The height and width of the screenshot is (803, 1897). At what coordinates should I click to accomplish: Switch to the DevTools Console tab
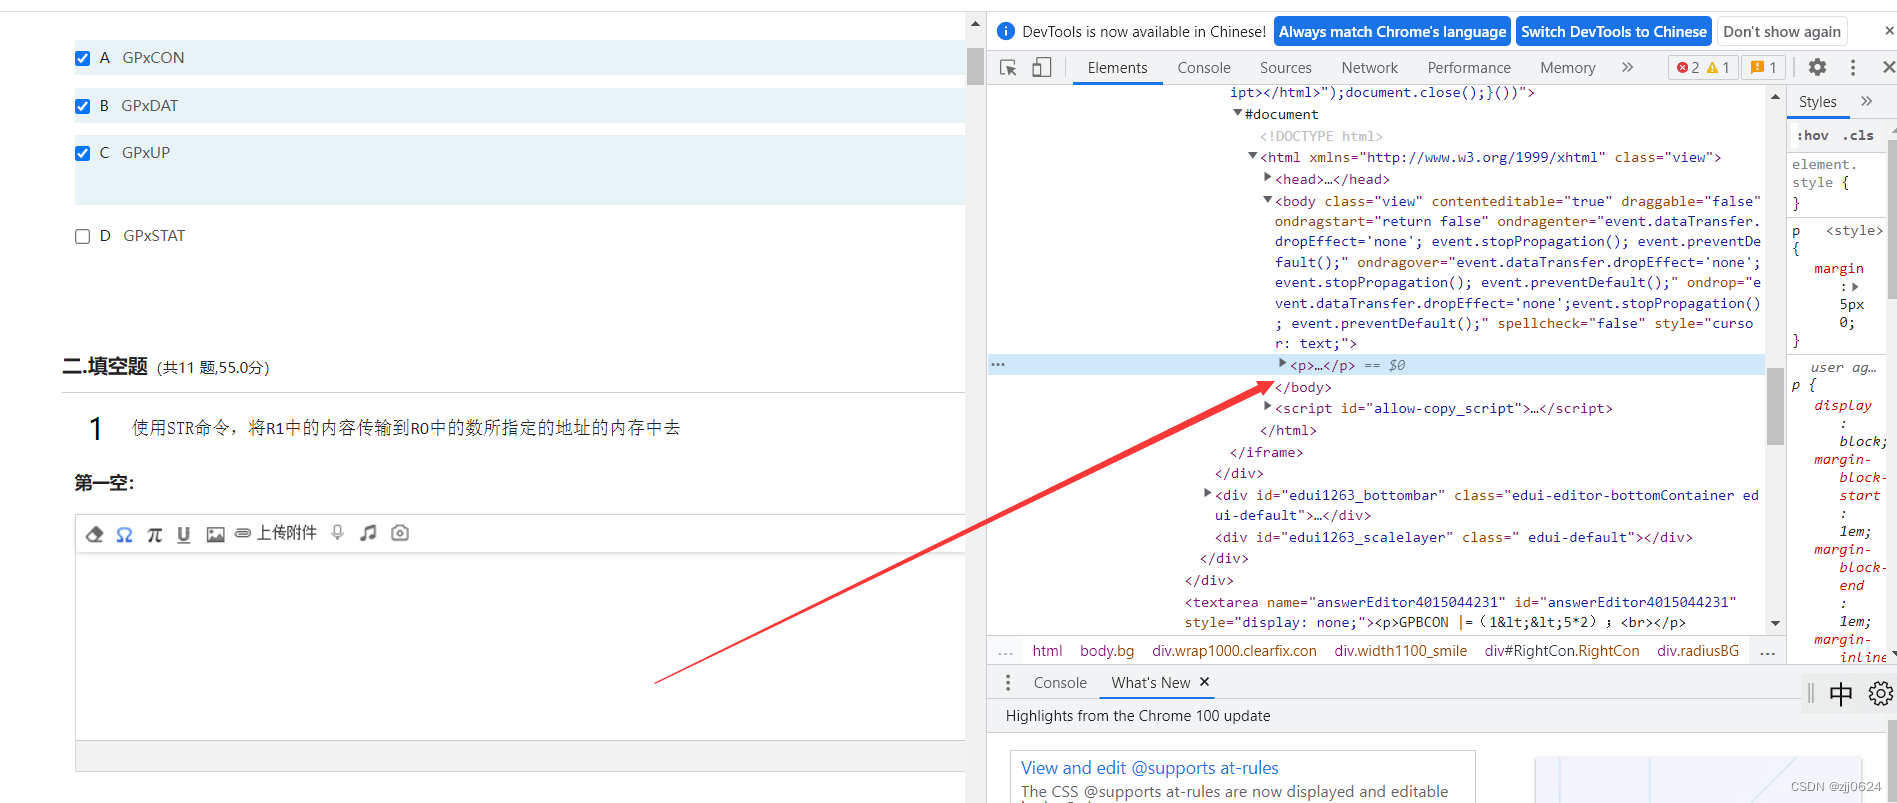tap(1204, 68)
